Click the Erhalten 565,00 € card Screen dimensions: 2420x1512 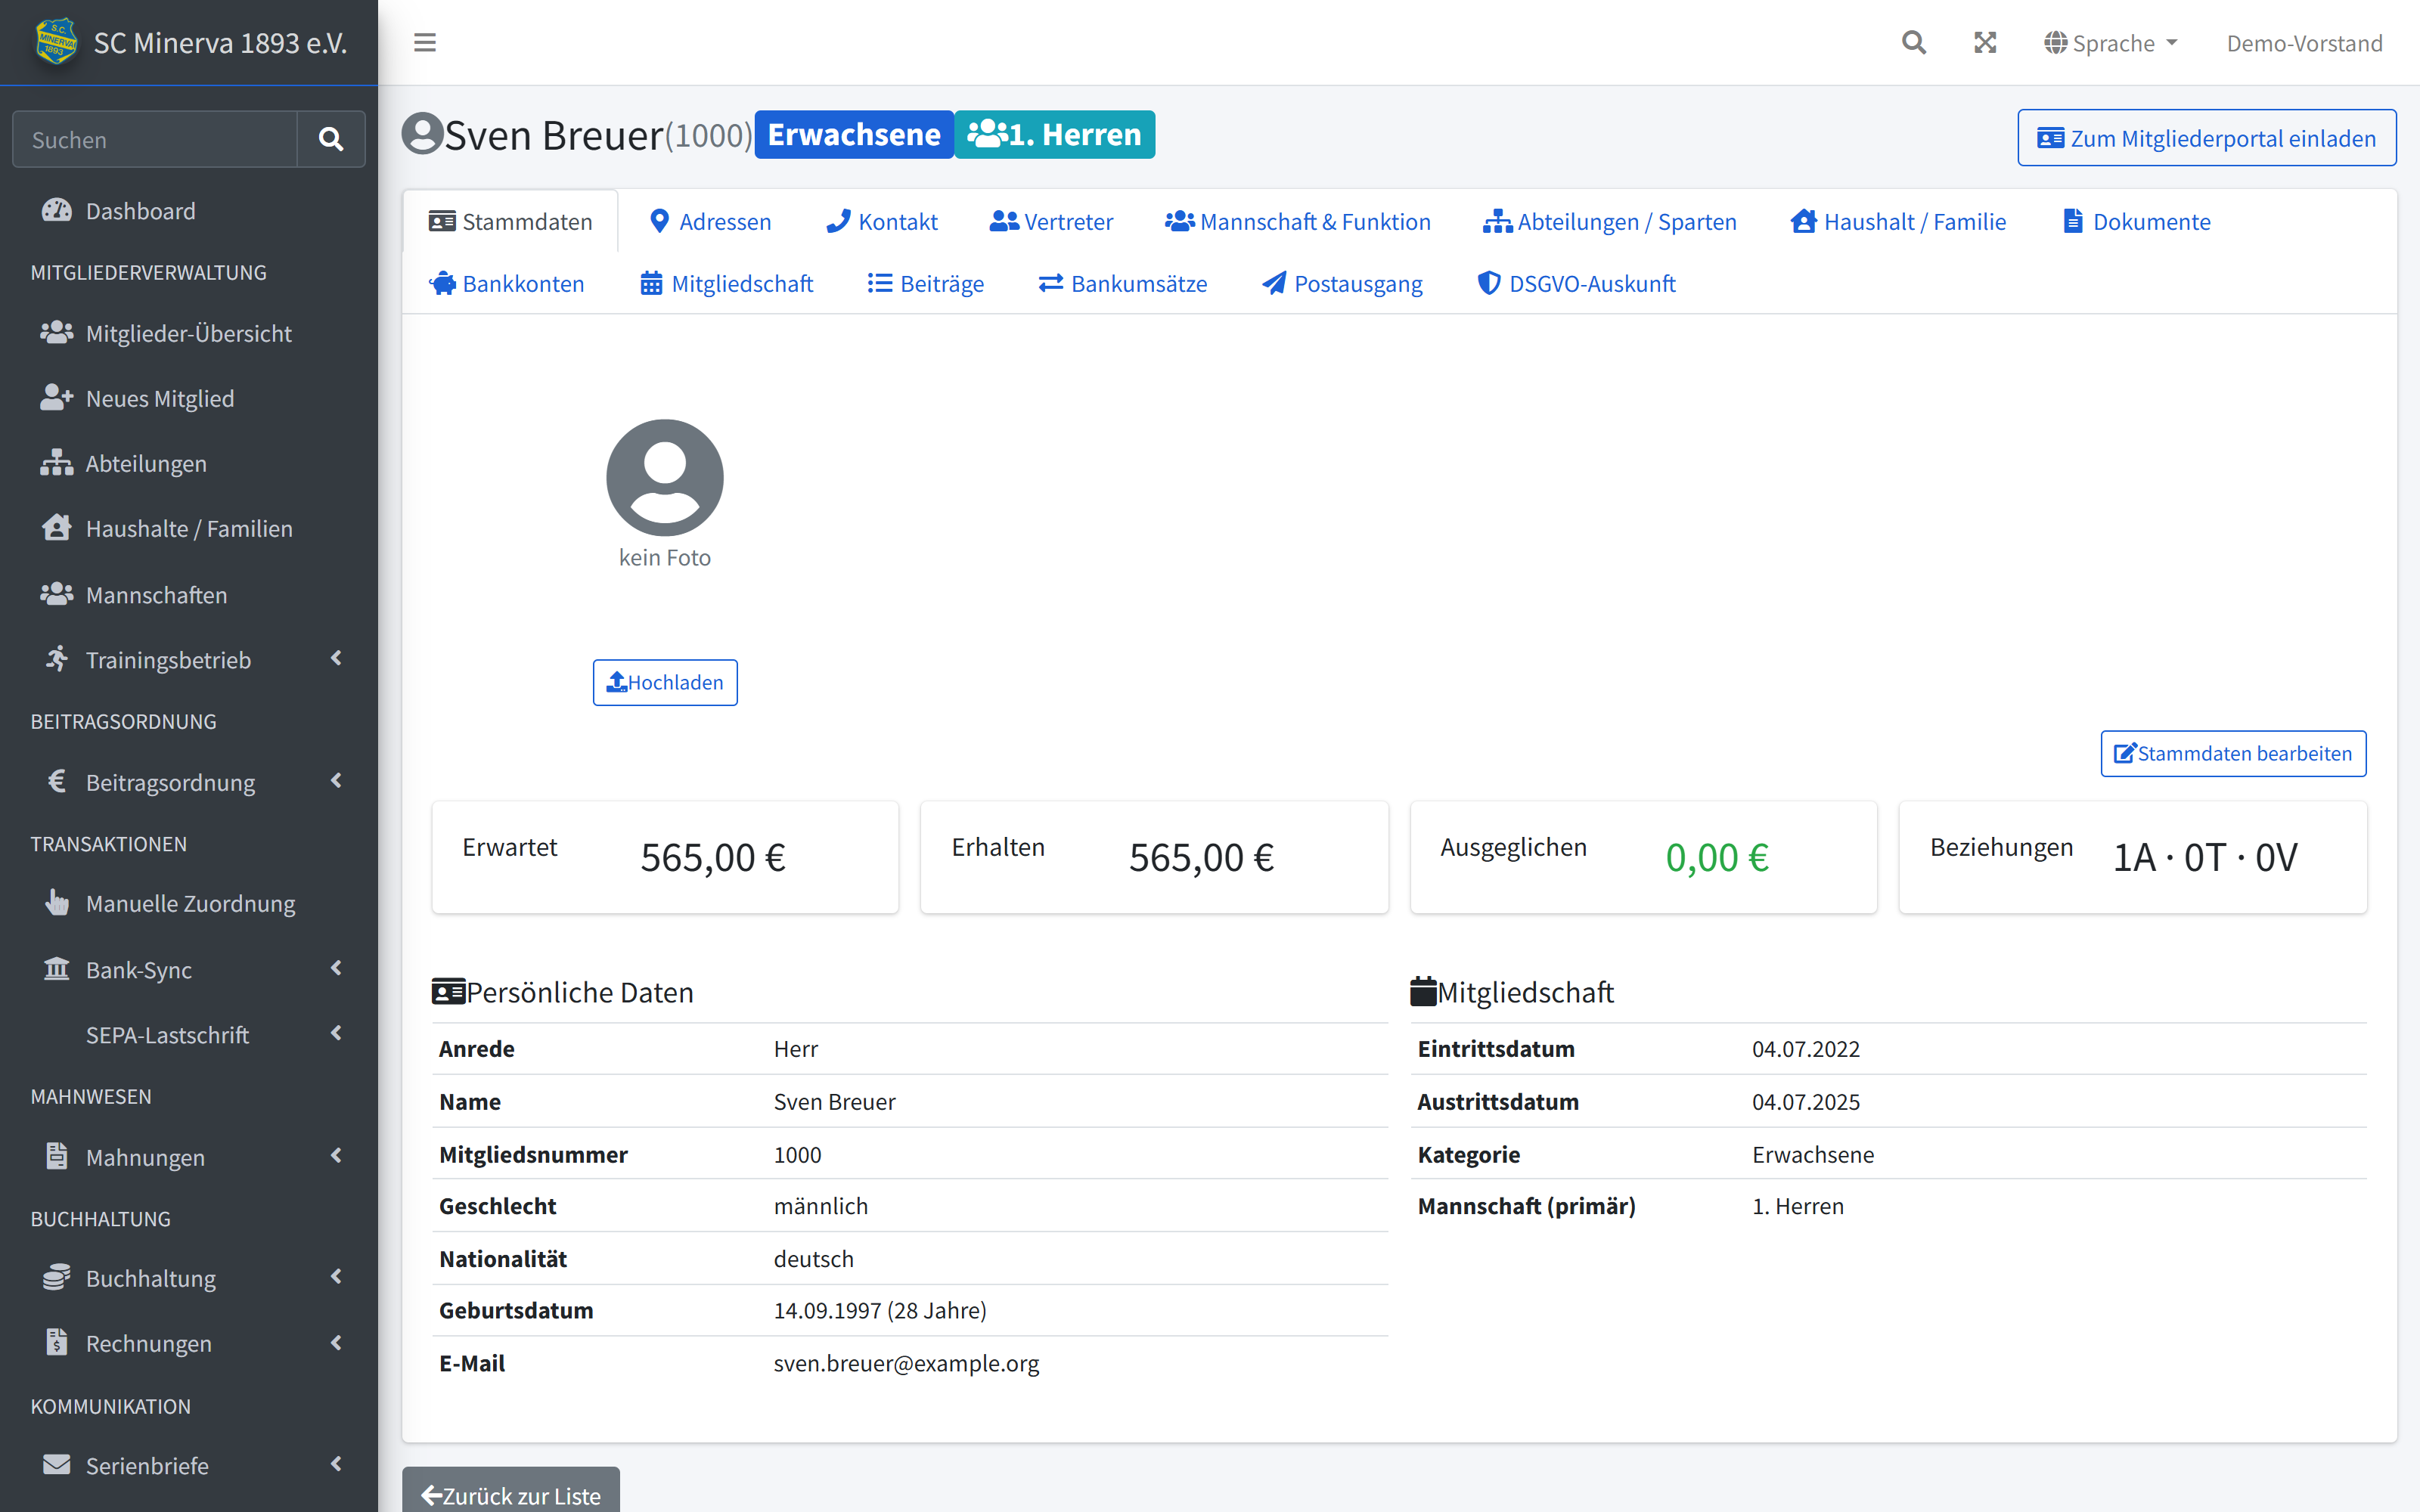pos(1154,857)
